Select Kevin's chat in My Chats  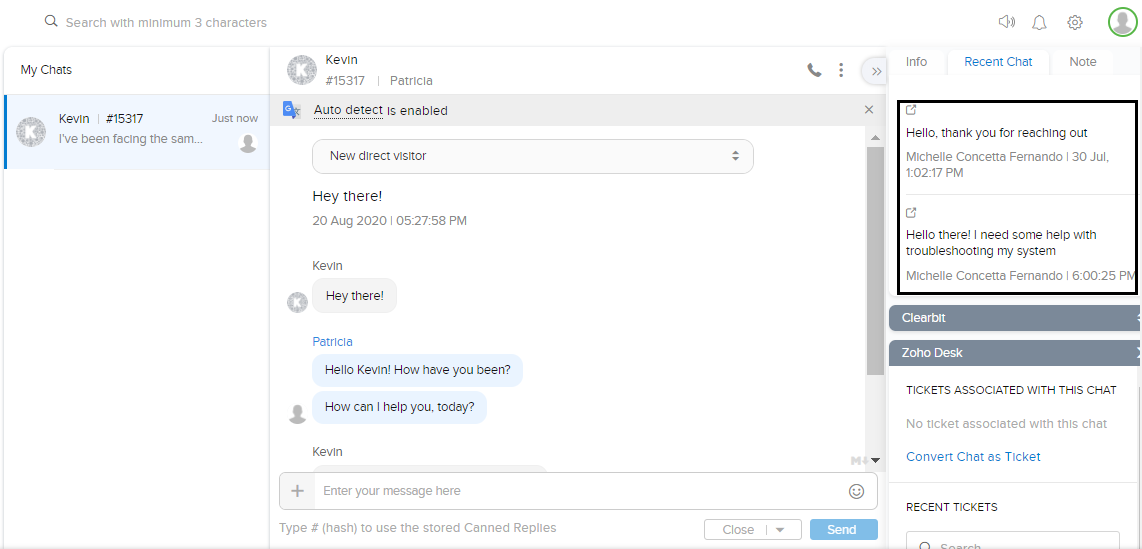(137, 132)
